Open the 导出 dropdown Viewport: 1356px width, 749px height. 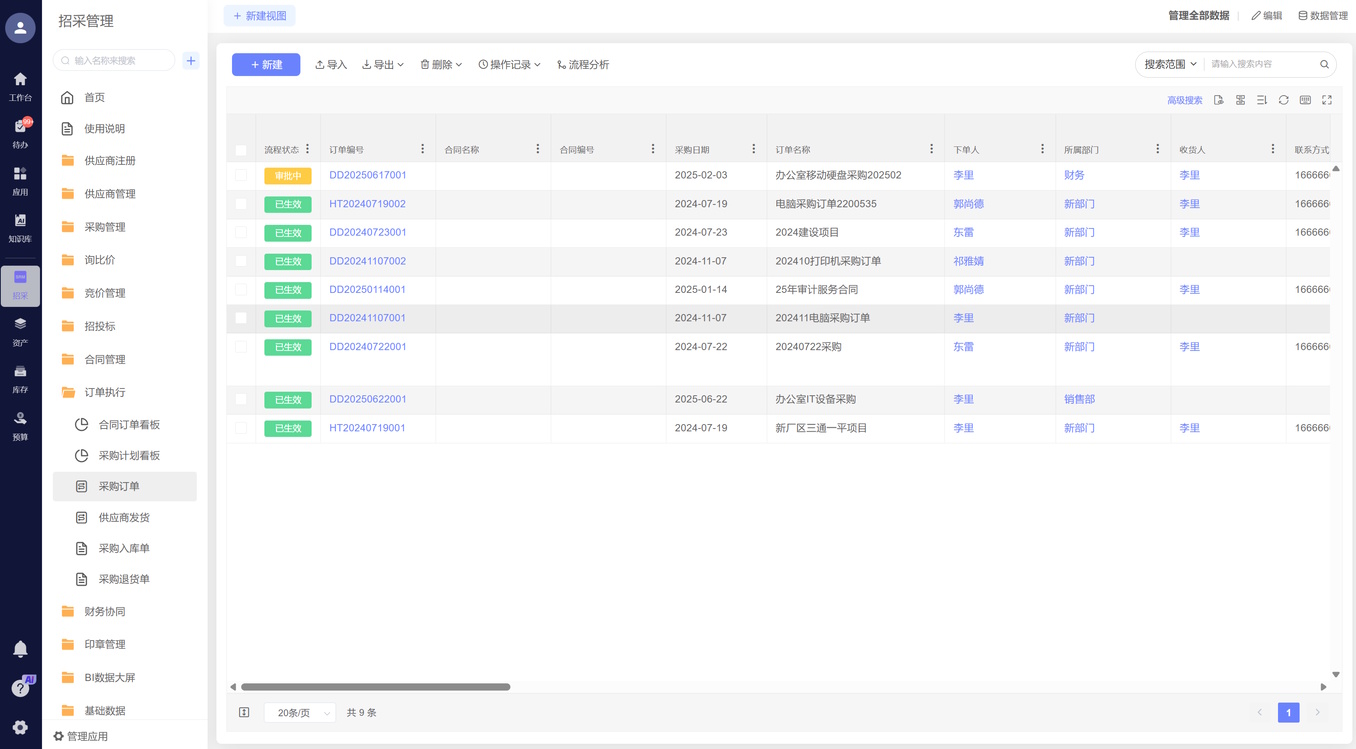(x=383, y=65)
